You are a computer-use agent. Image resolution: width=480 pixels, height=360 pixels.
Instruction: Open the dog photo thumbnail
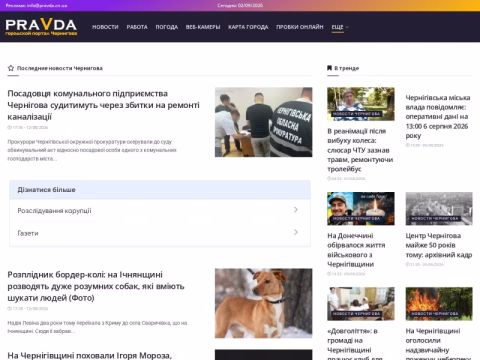click(x=263, y=303)
